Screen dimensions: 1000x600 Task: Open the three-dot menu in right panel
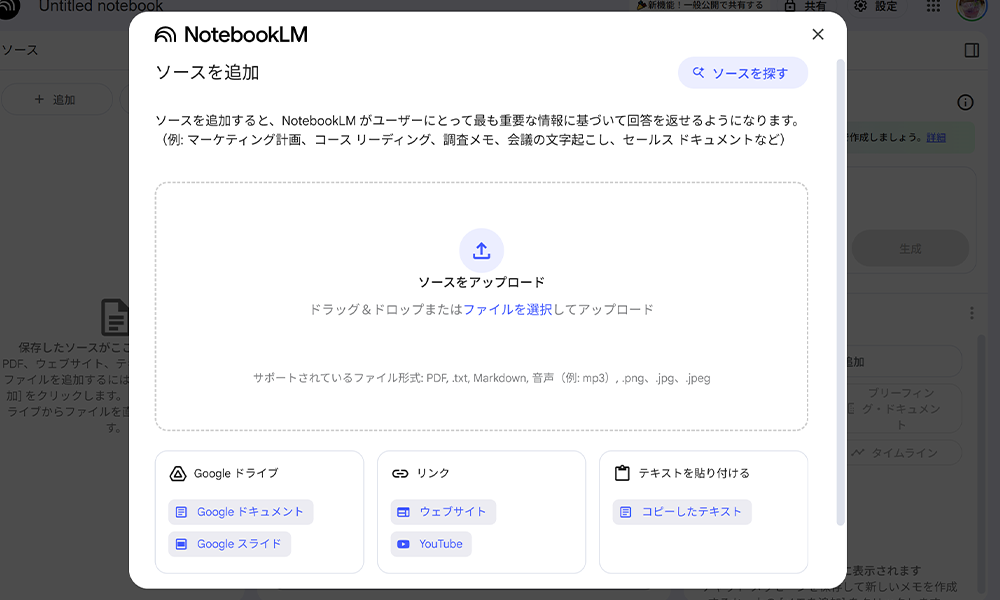point(971,313)
